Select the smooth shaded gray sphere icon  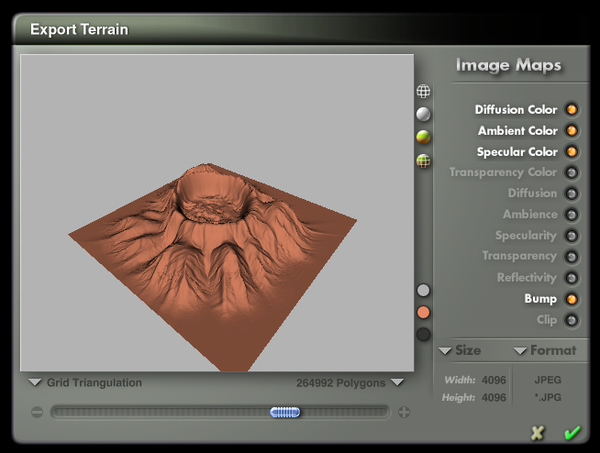tap(423, 114)
